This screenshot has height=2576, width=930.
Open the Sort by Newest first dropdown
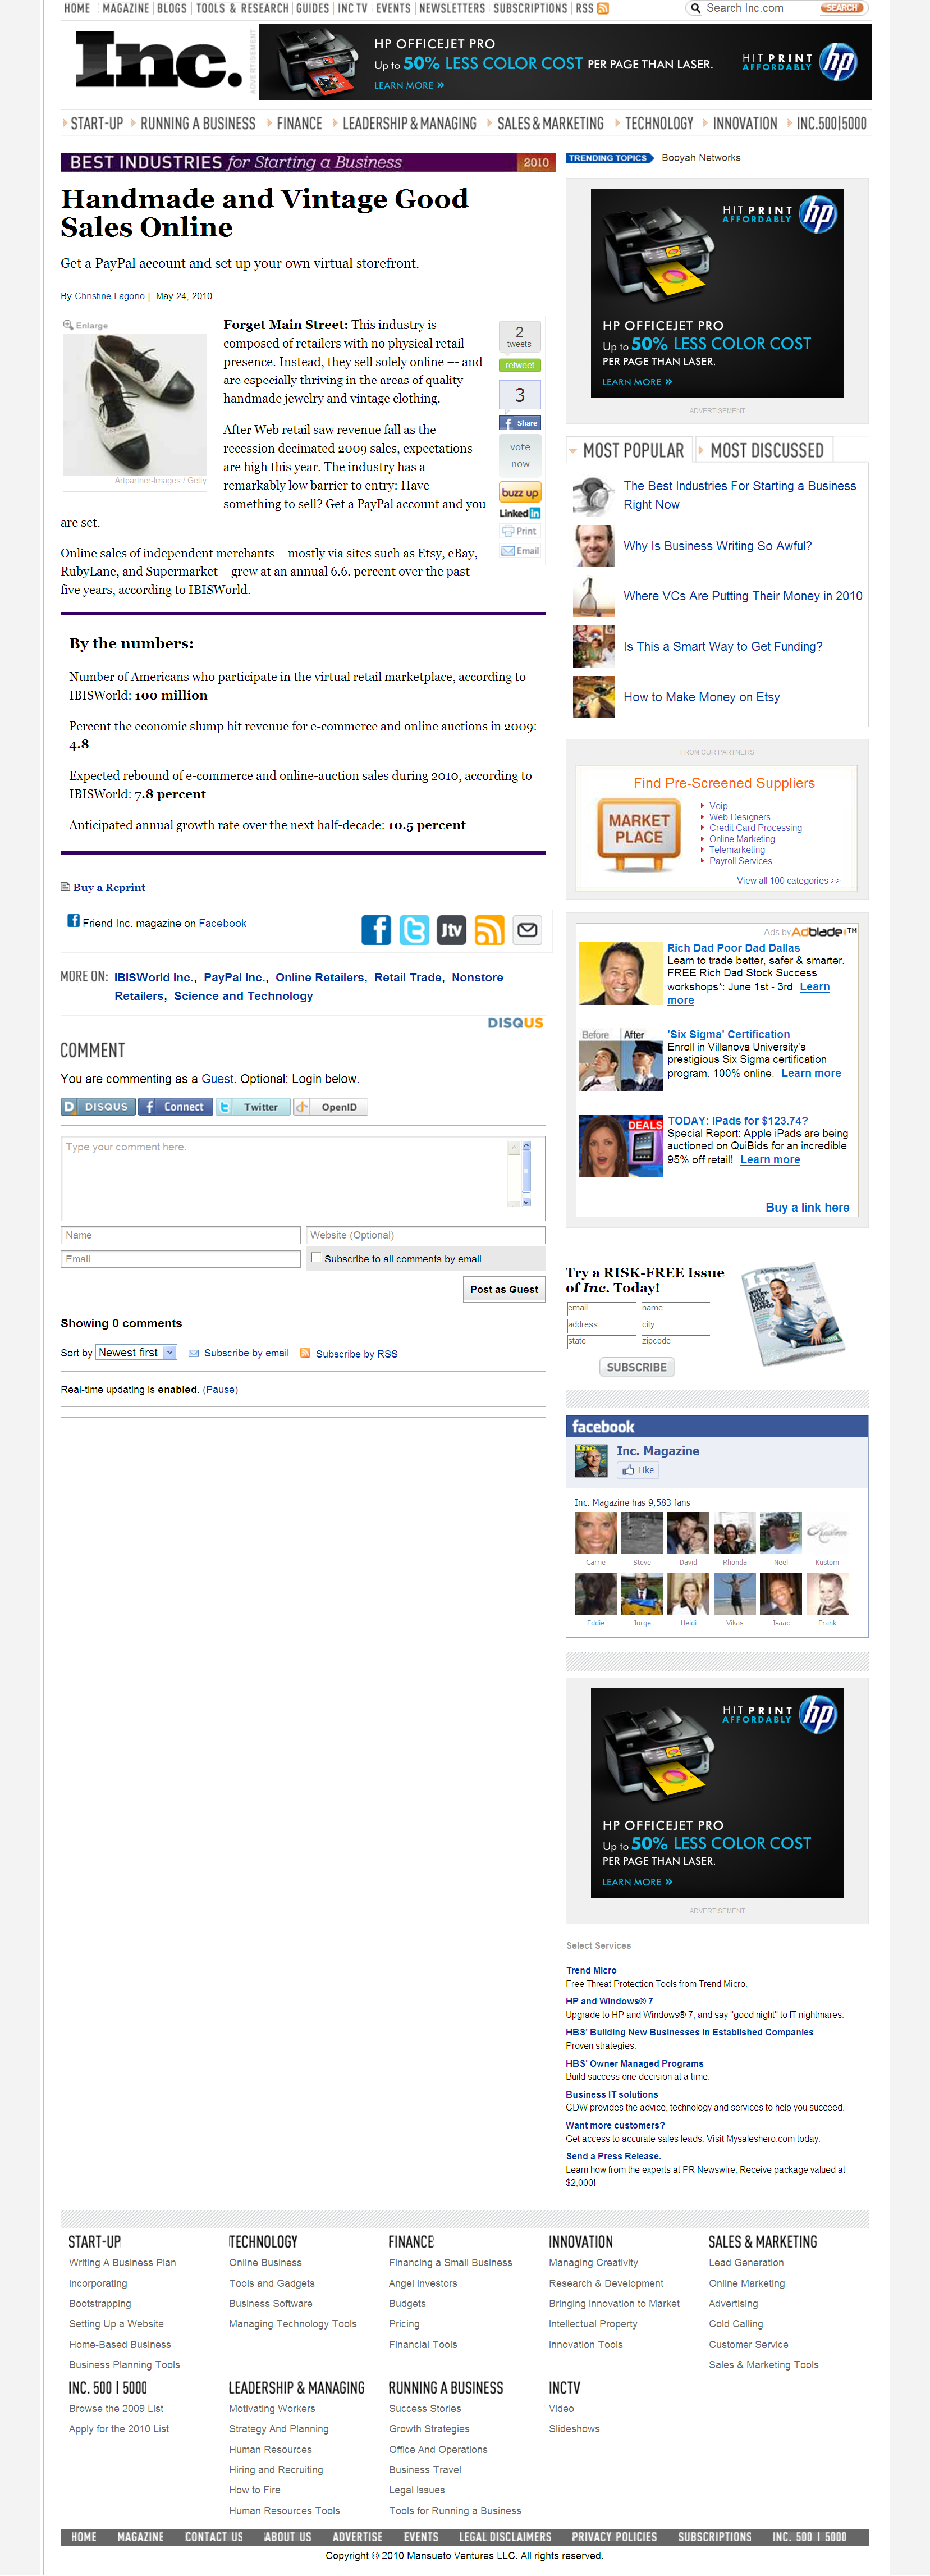tap(136, 1352)
